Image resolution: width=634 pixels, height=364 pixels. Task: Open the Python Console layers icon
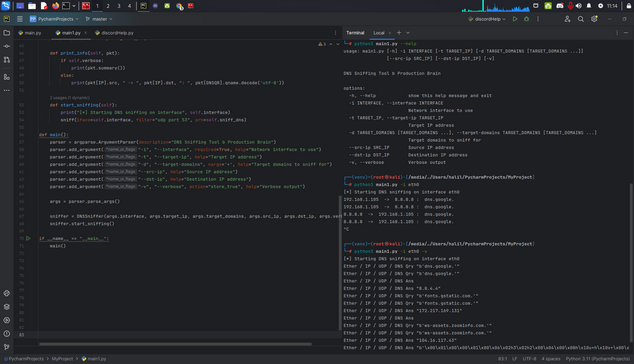click(x=6, y=307)
